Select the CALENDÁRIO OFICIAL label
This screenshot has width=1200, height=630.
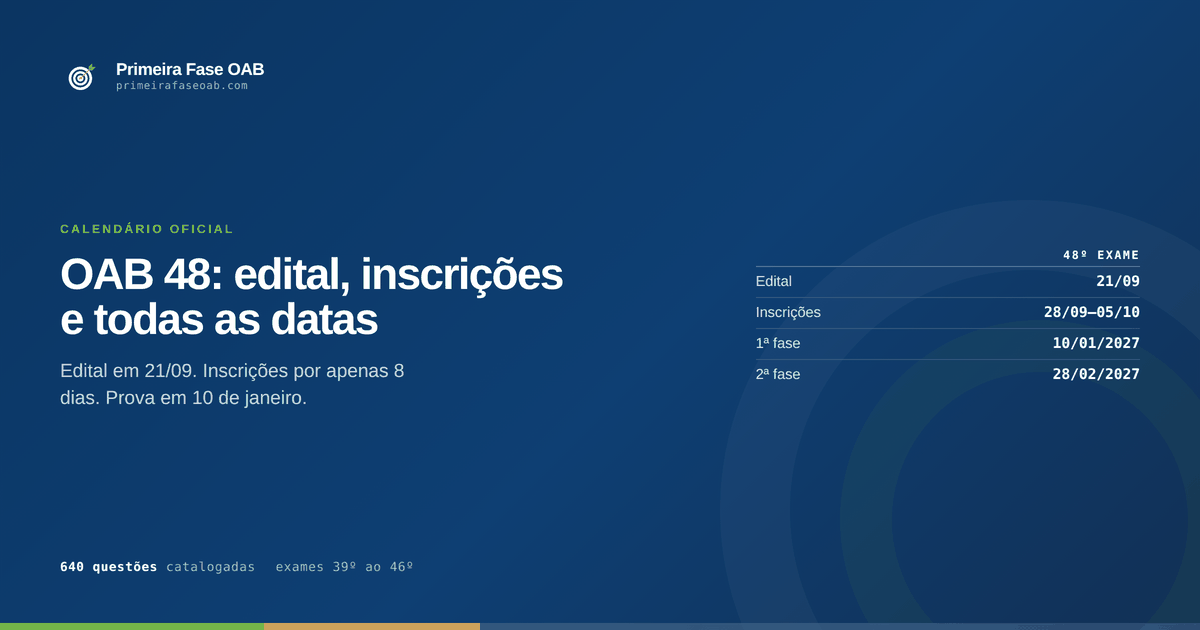point(147,229)
